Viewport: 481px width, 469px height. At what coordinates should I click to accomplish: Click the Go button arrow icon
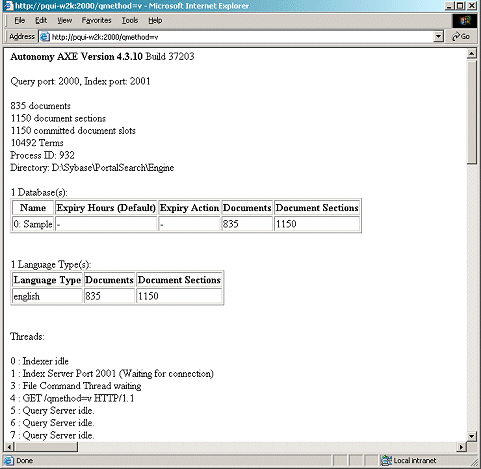coord(456,37)
